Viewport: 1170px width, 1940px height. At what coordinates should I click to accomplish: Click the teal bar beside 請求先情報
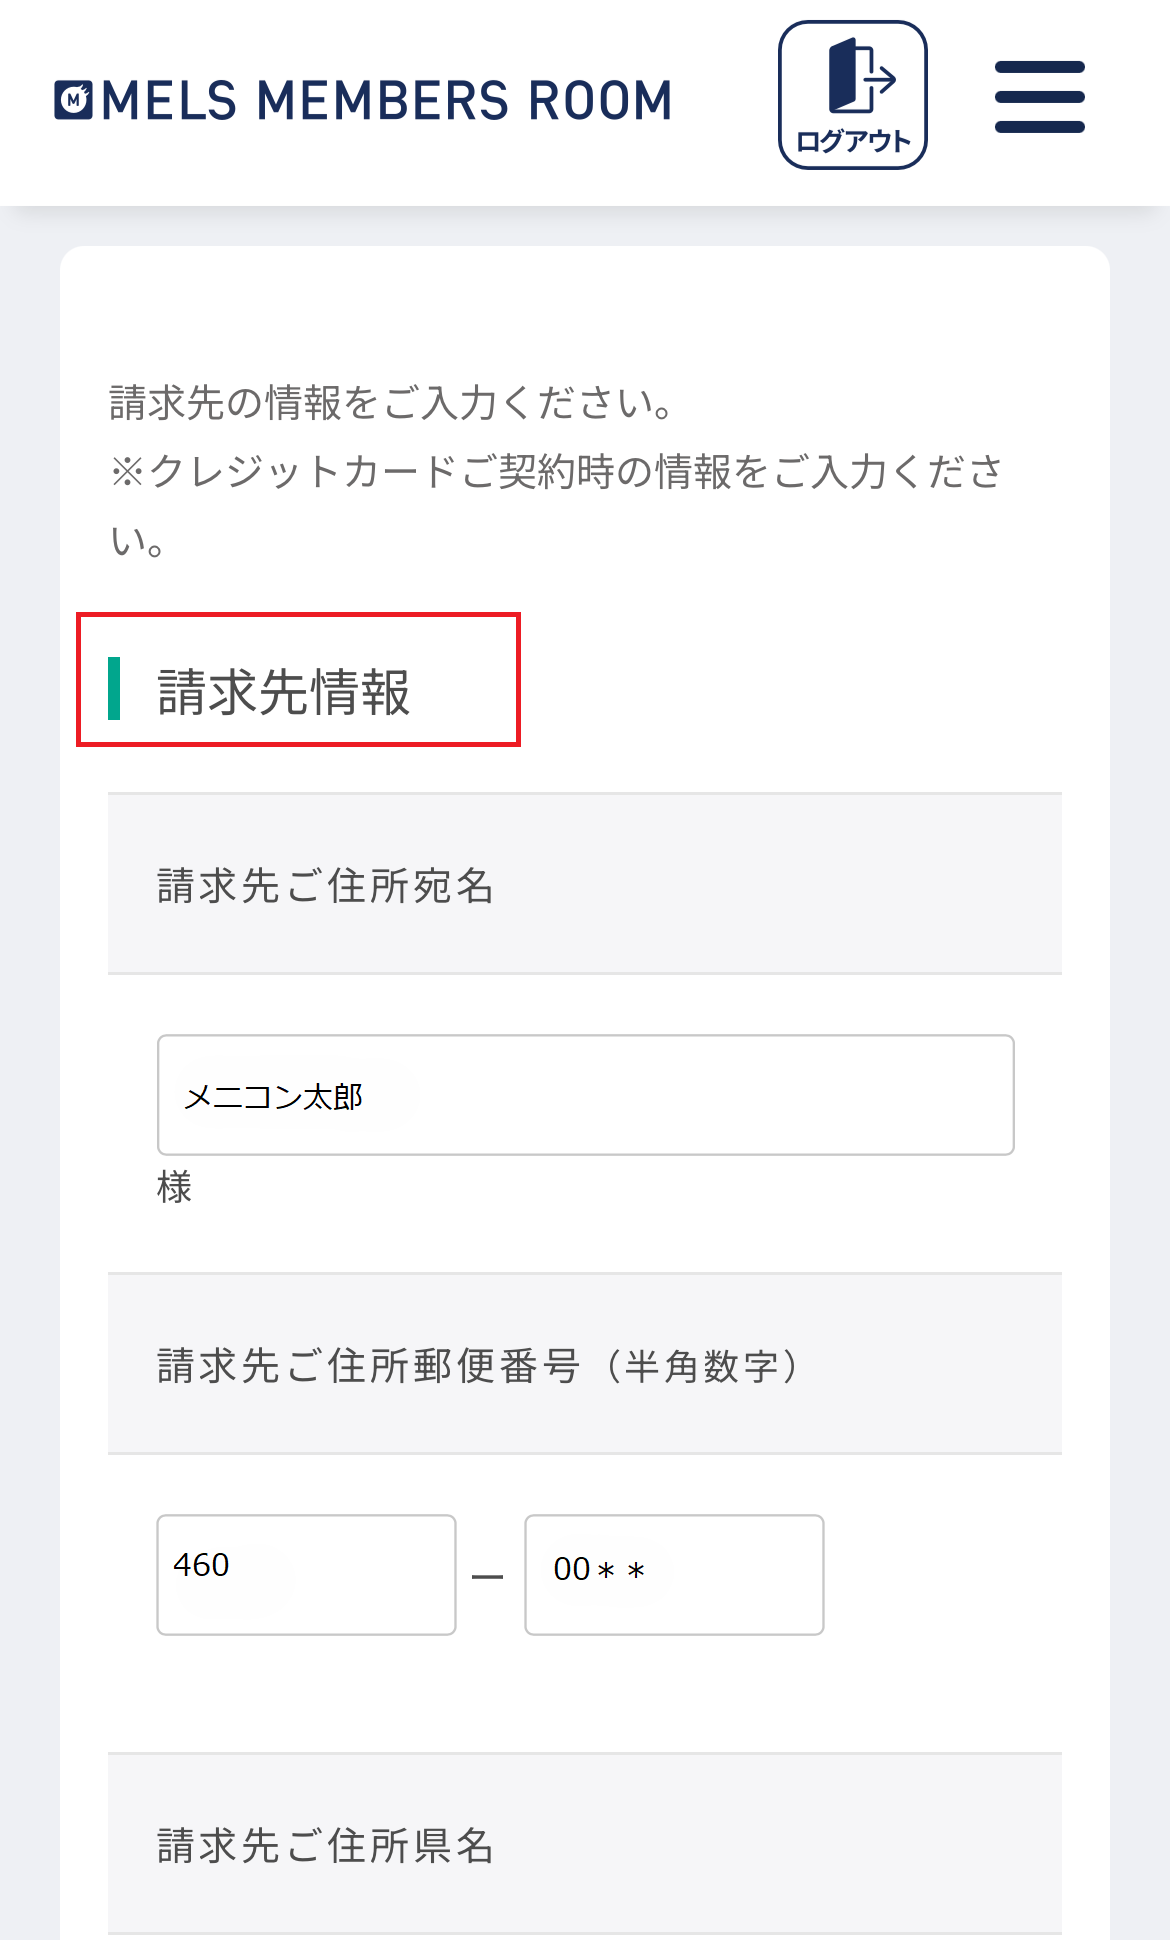114,685
